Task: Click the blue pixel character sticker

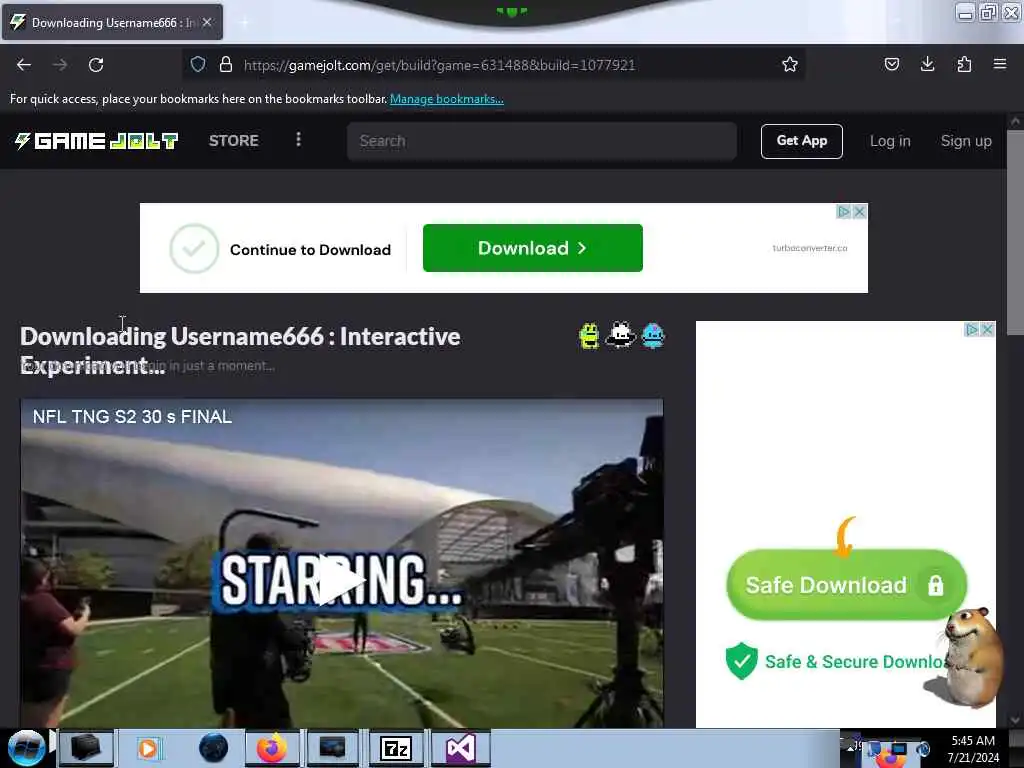Action: point(653,336)
